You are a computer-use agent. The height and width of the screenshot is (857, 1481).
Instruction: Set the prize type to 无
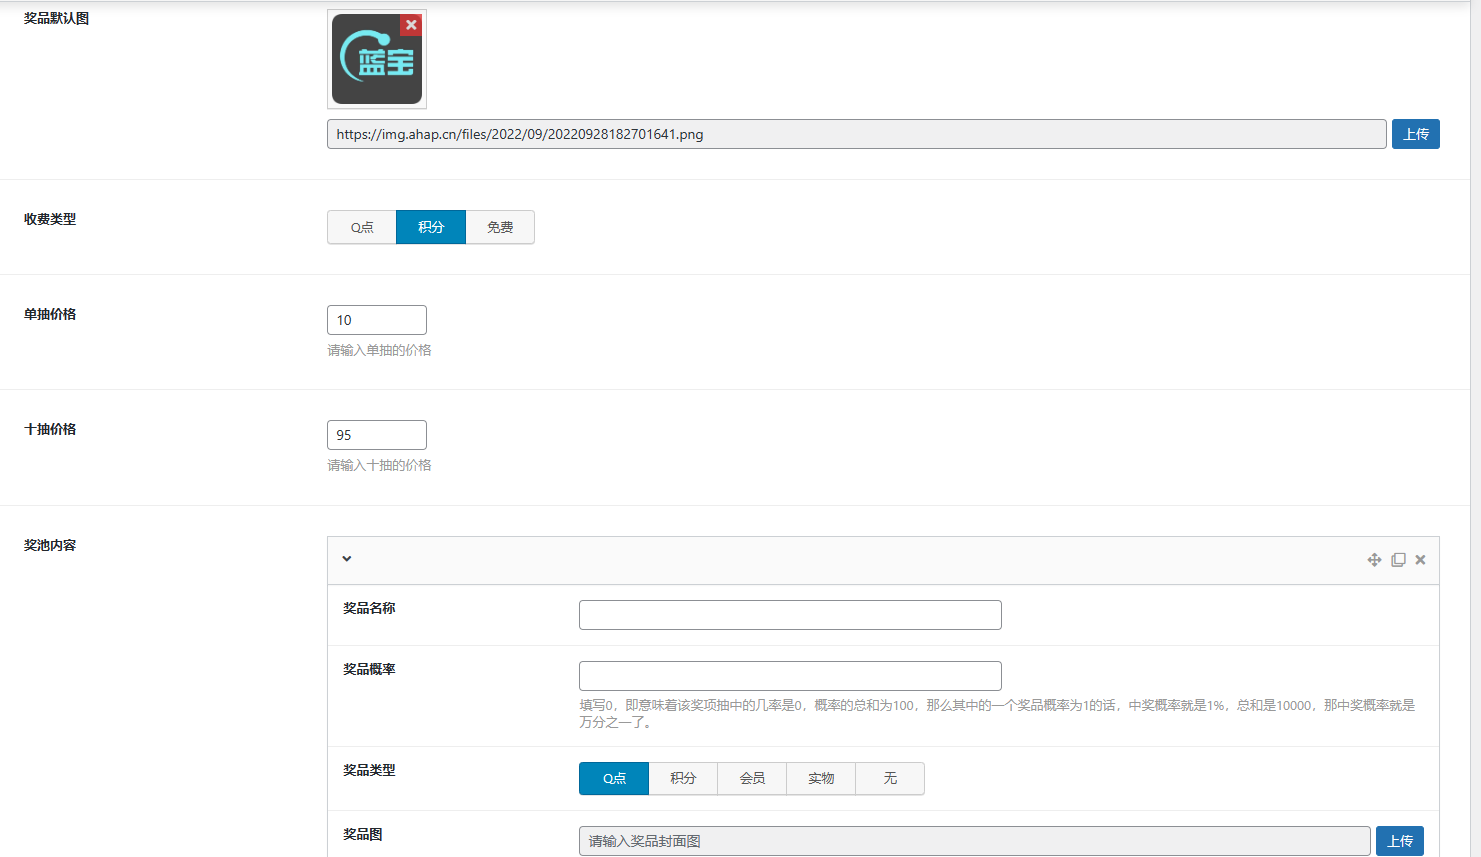[890, 778]
